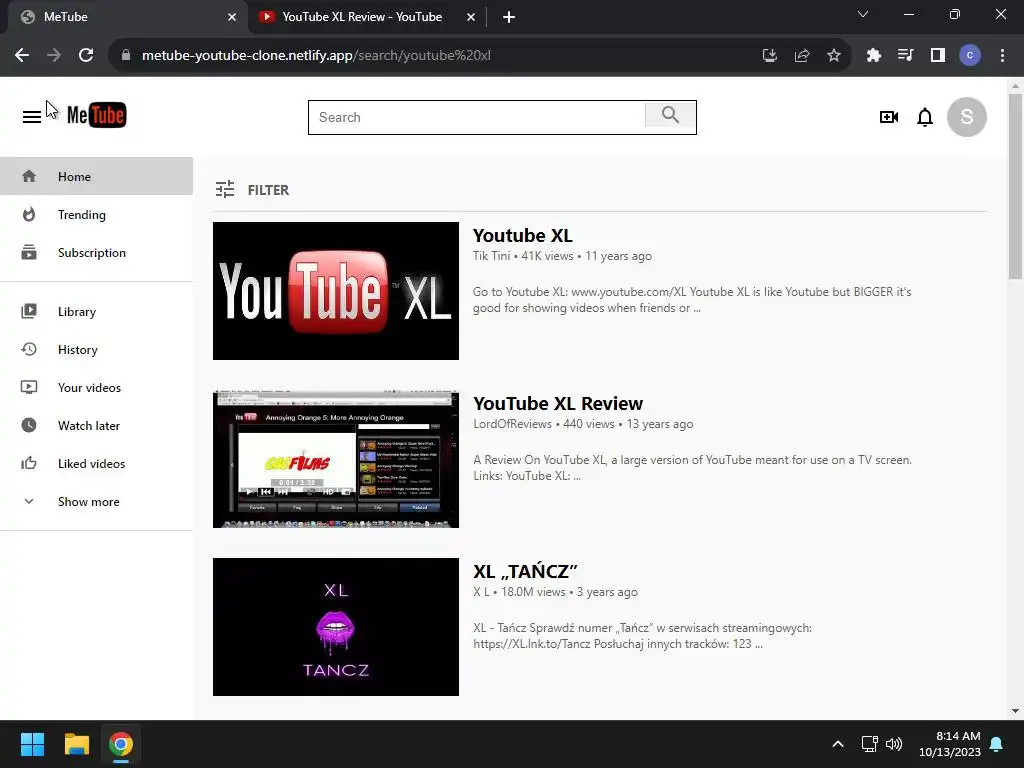Open the hamburger menu next to MeTube logo
Image resolution: width=1024 pixels, height=768 pixels.
click(x=31, y=117)
